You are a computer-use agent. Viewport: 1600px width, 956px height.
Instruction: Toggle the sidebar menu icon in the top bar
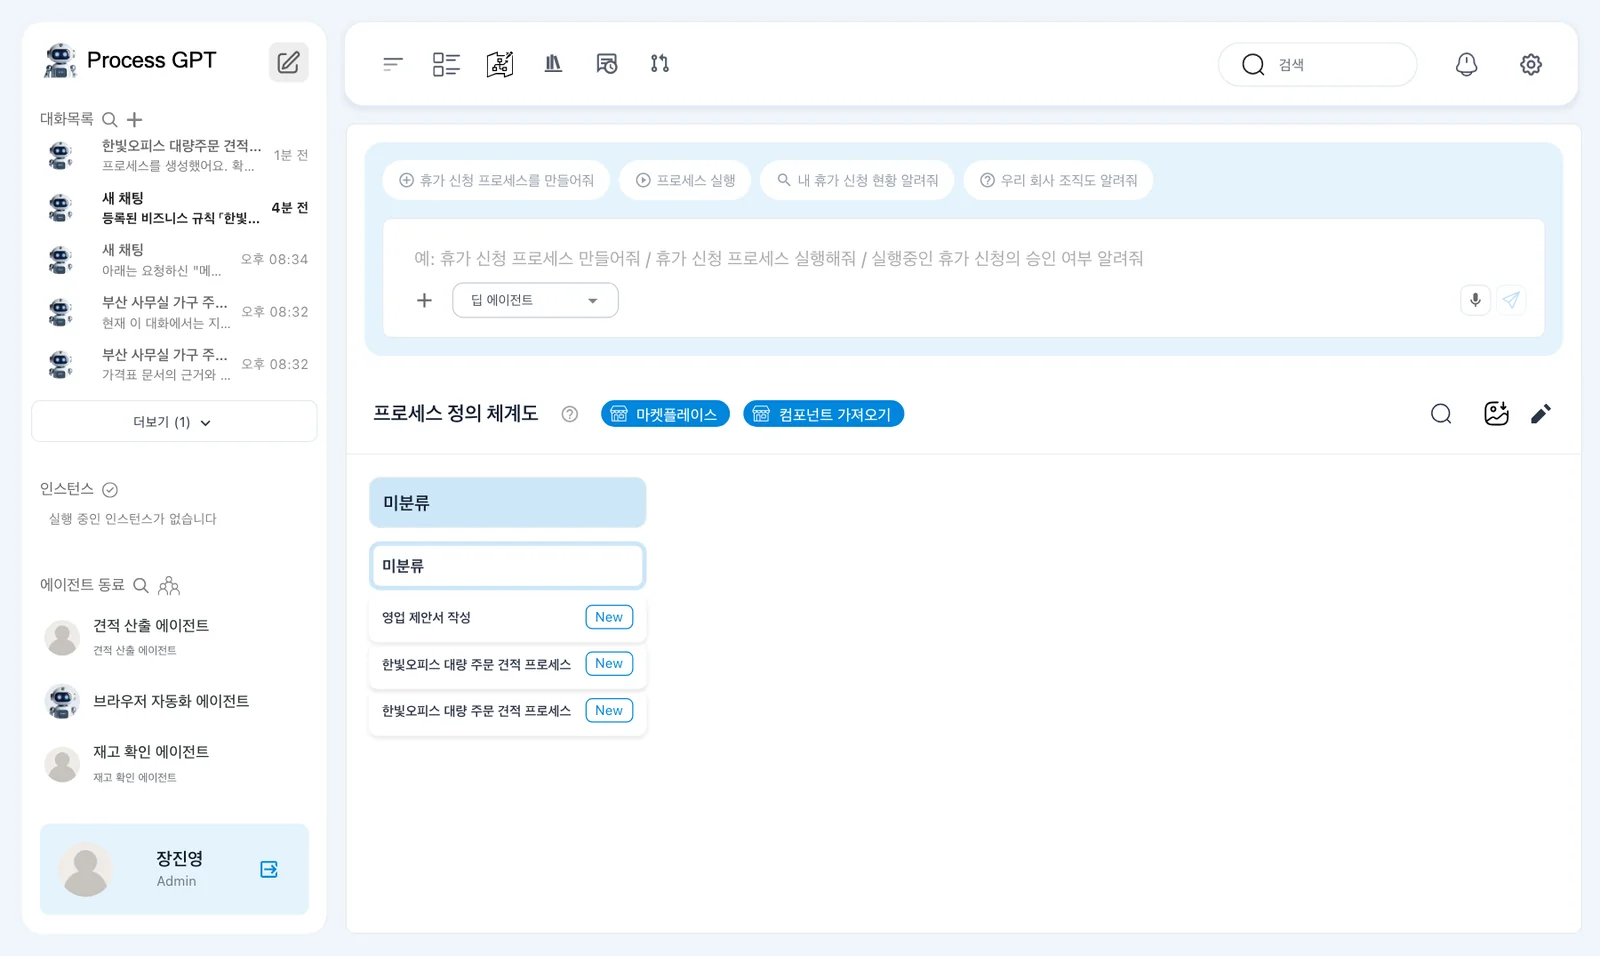[x=393, y=64]
